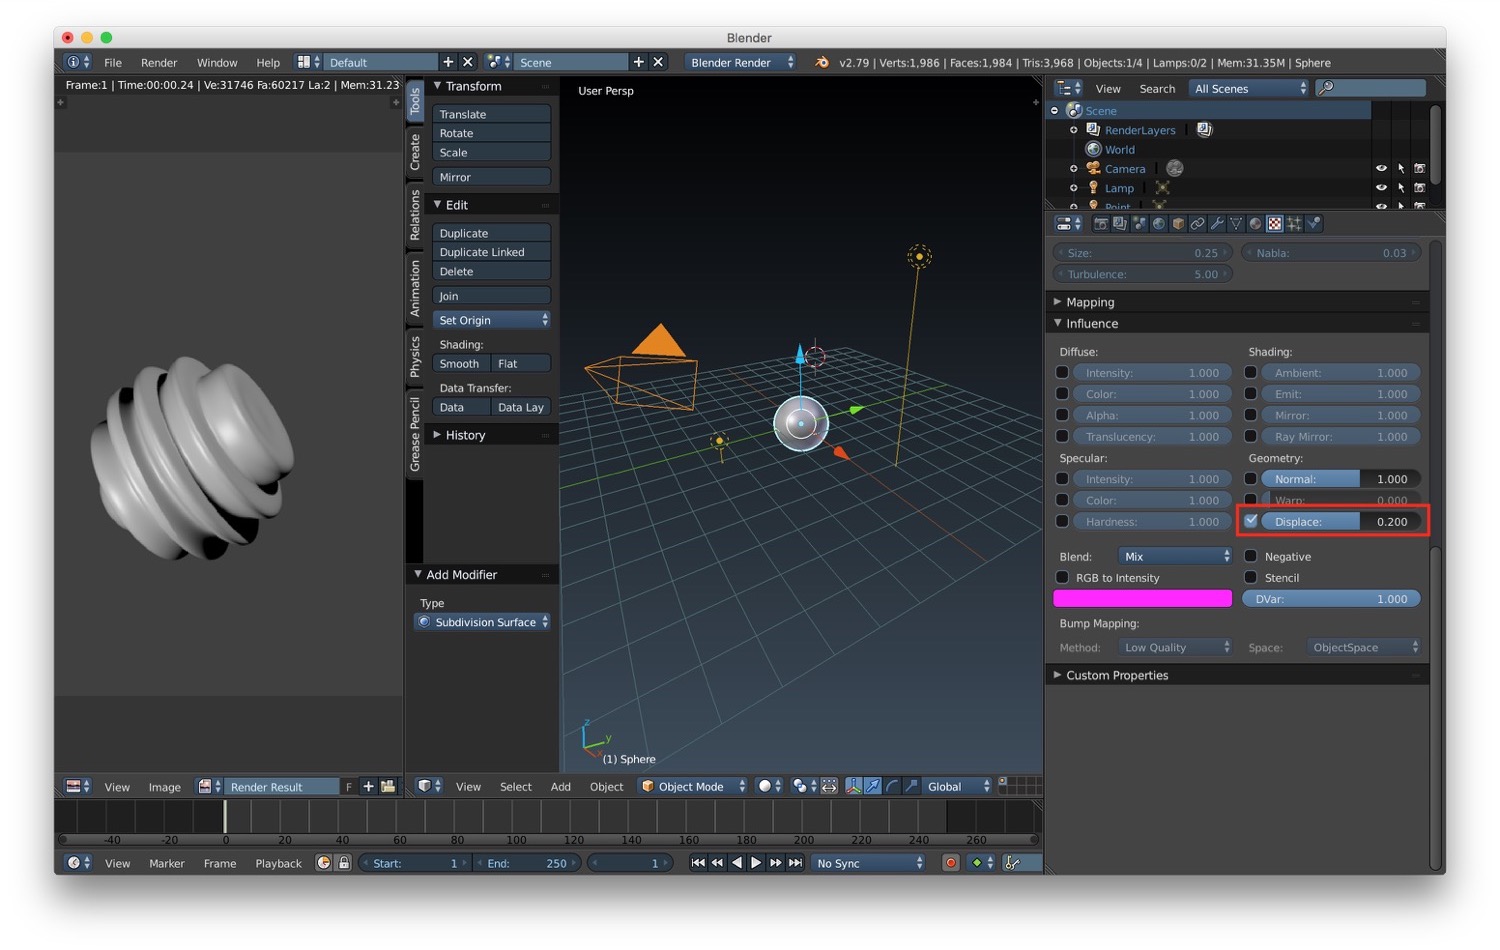Jump to the first frame
Screen dimensions: 1500x950
(698, 863)
